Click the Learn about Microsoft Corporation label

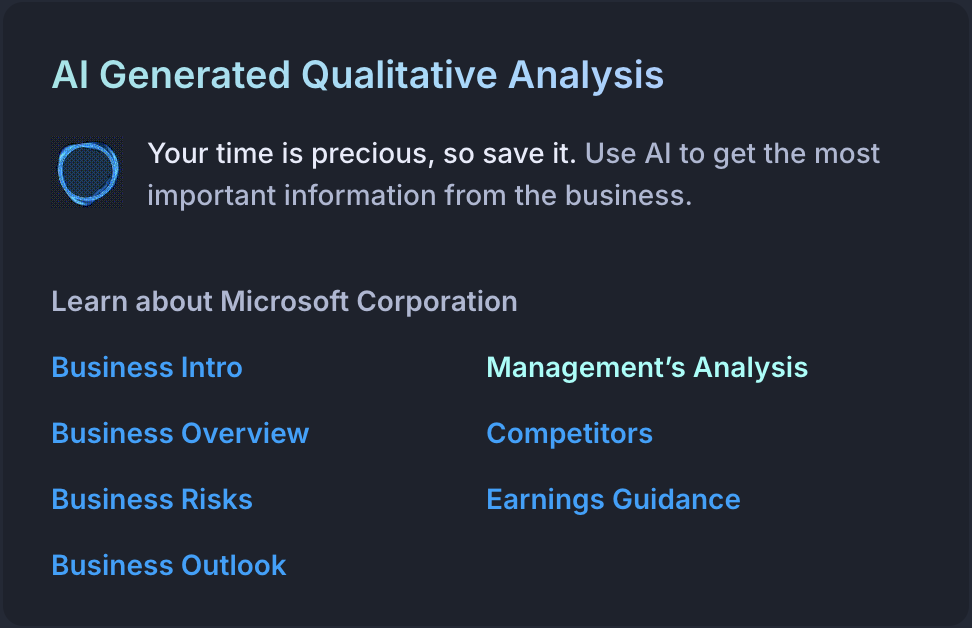click(285, 302)
